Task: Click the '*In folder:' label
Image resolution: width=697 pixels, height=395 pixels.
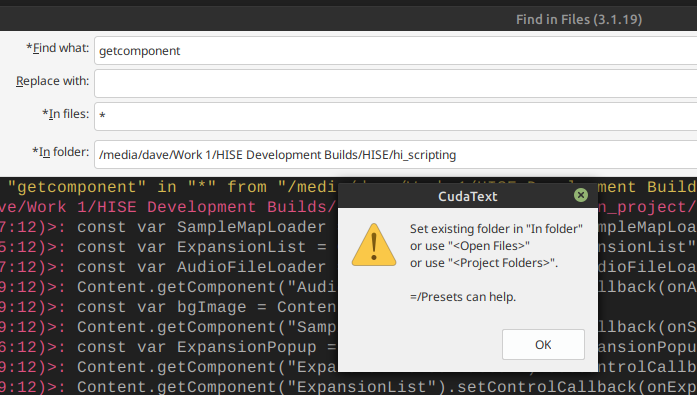Action: [60, 152]
